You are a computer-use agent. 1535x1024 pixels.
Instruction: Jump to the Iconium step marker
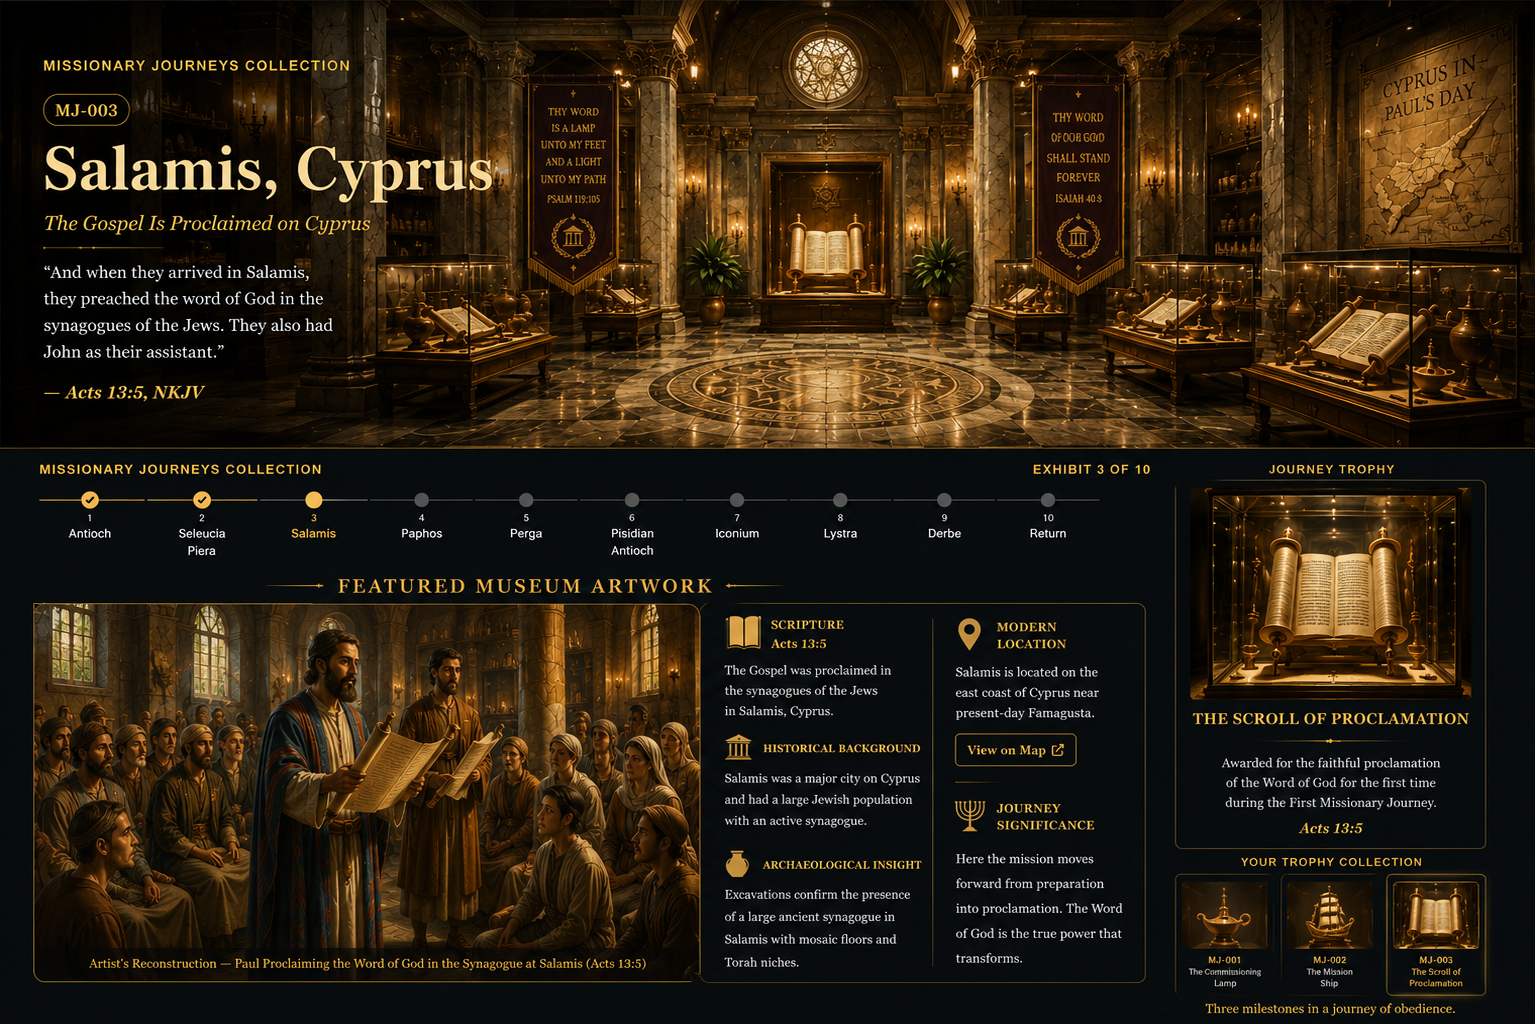tap(737, 499)
